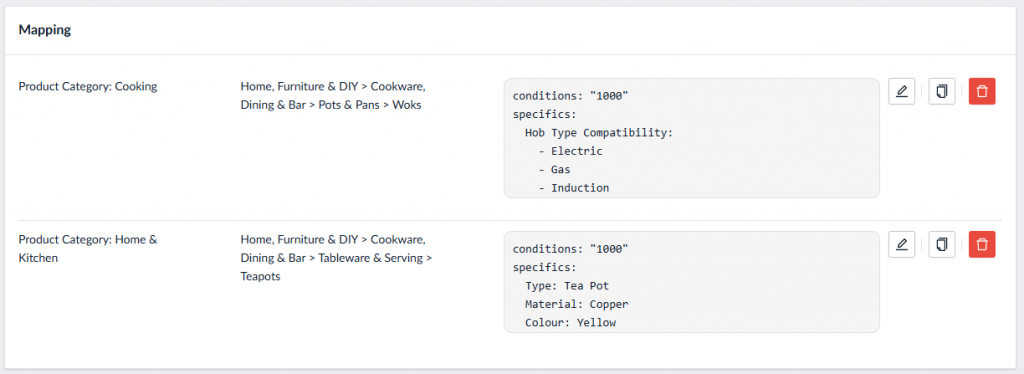Click the Induction list entry

pos(573,188)
